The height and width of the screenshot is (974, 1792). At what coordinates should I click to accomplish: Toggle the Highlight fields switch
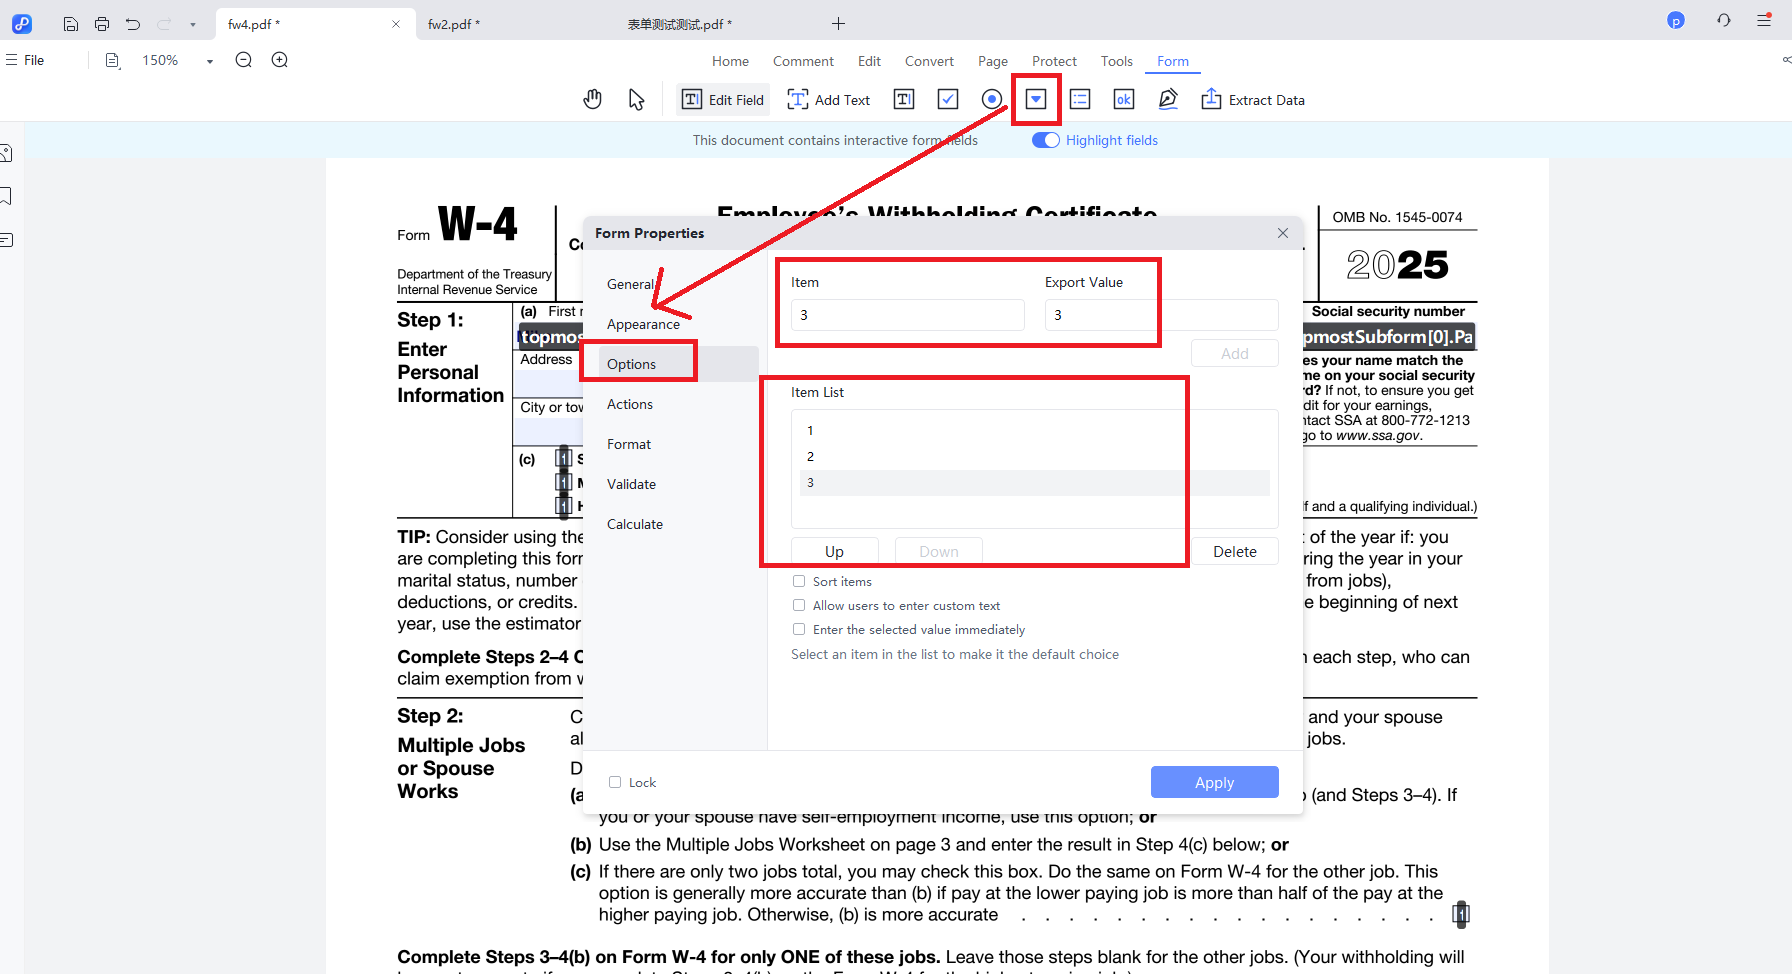pos(1046,140)
